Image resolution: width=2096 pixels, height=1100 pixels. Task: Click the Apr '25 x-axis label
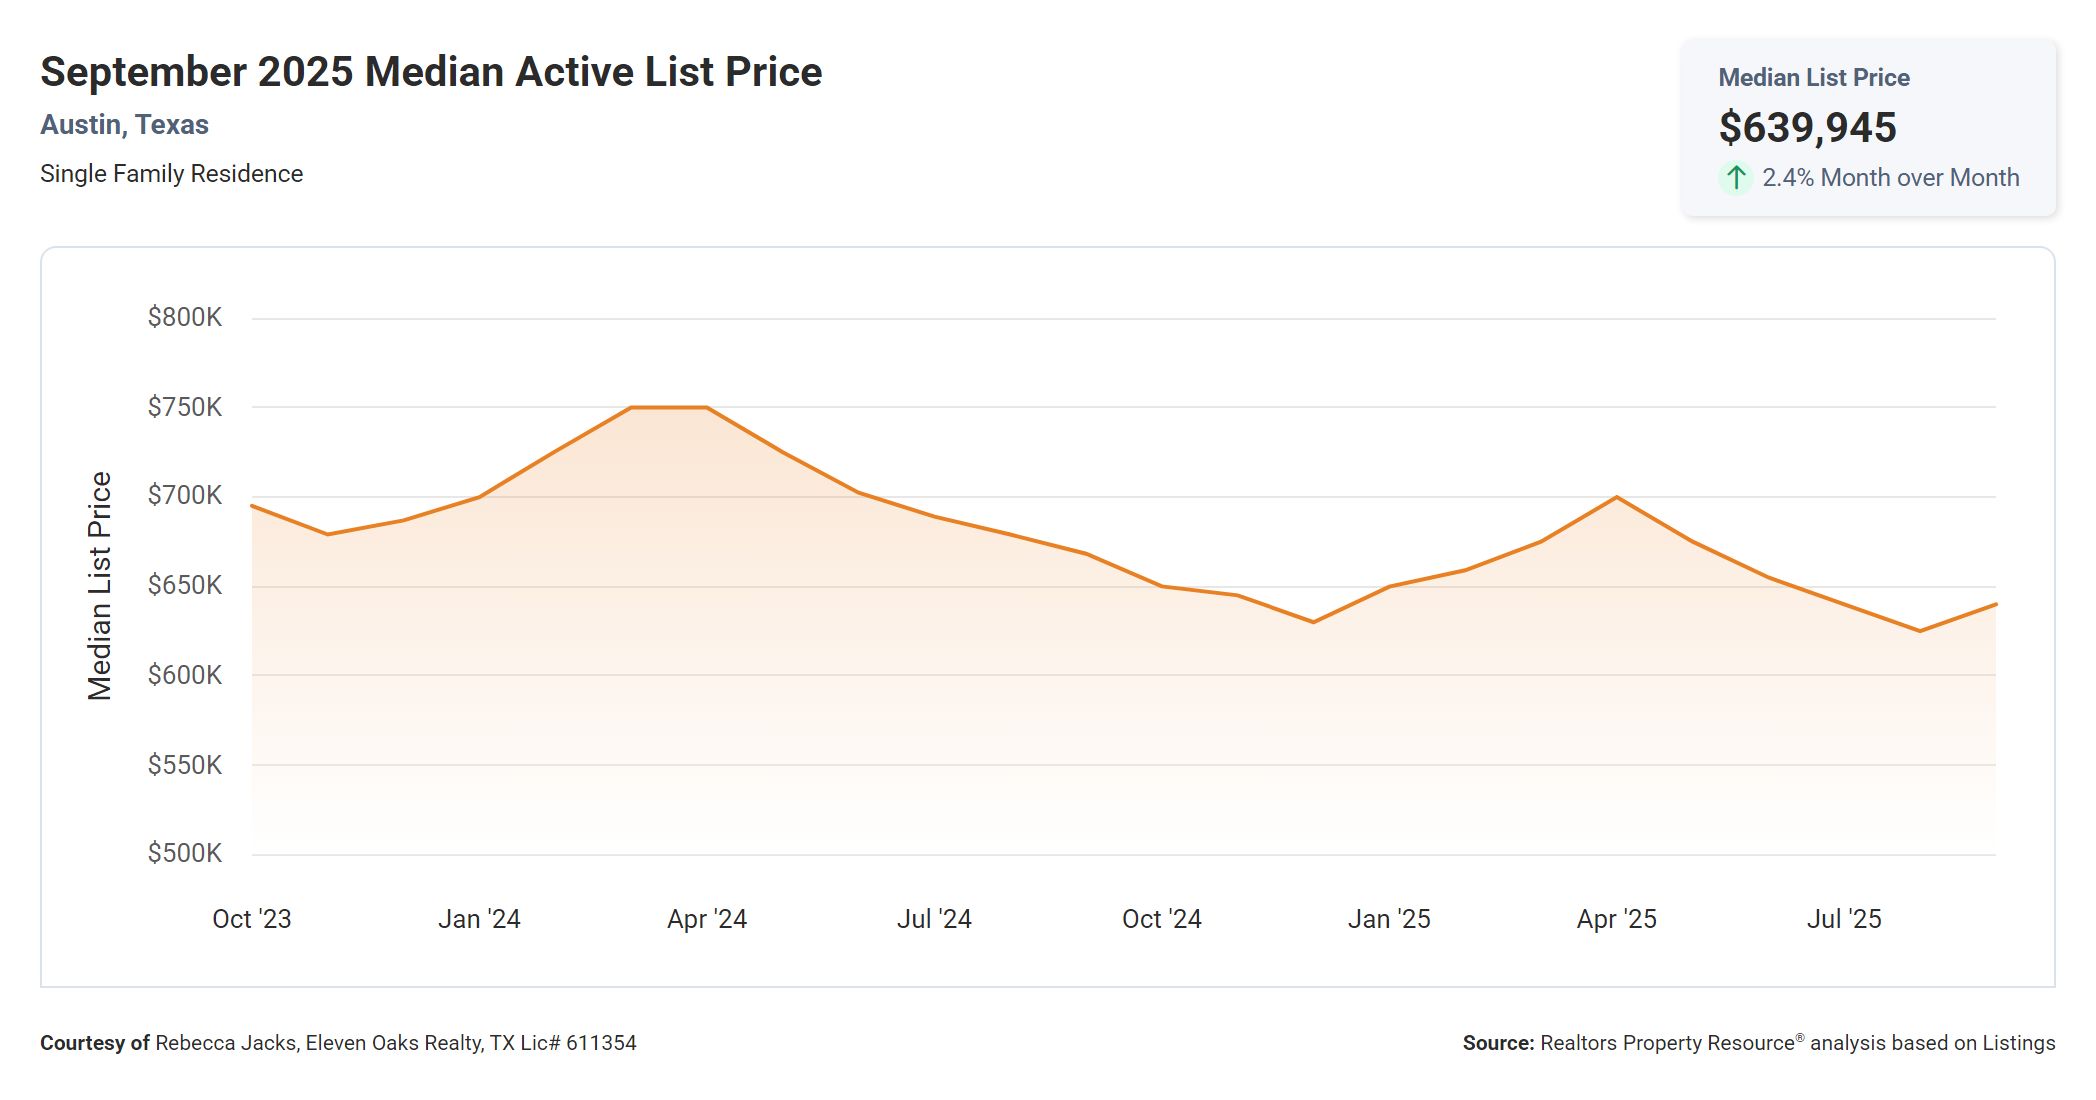[1616, 919]
